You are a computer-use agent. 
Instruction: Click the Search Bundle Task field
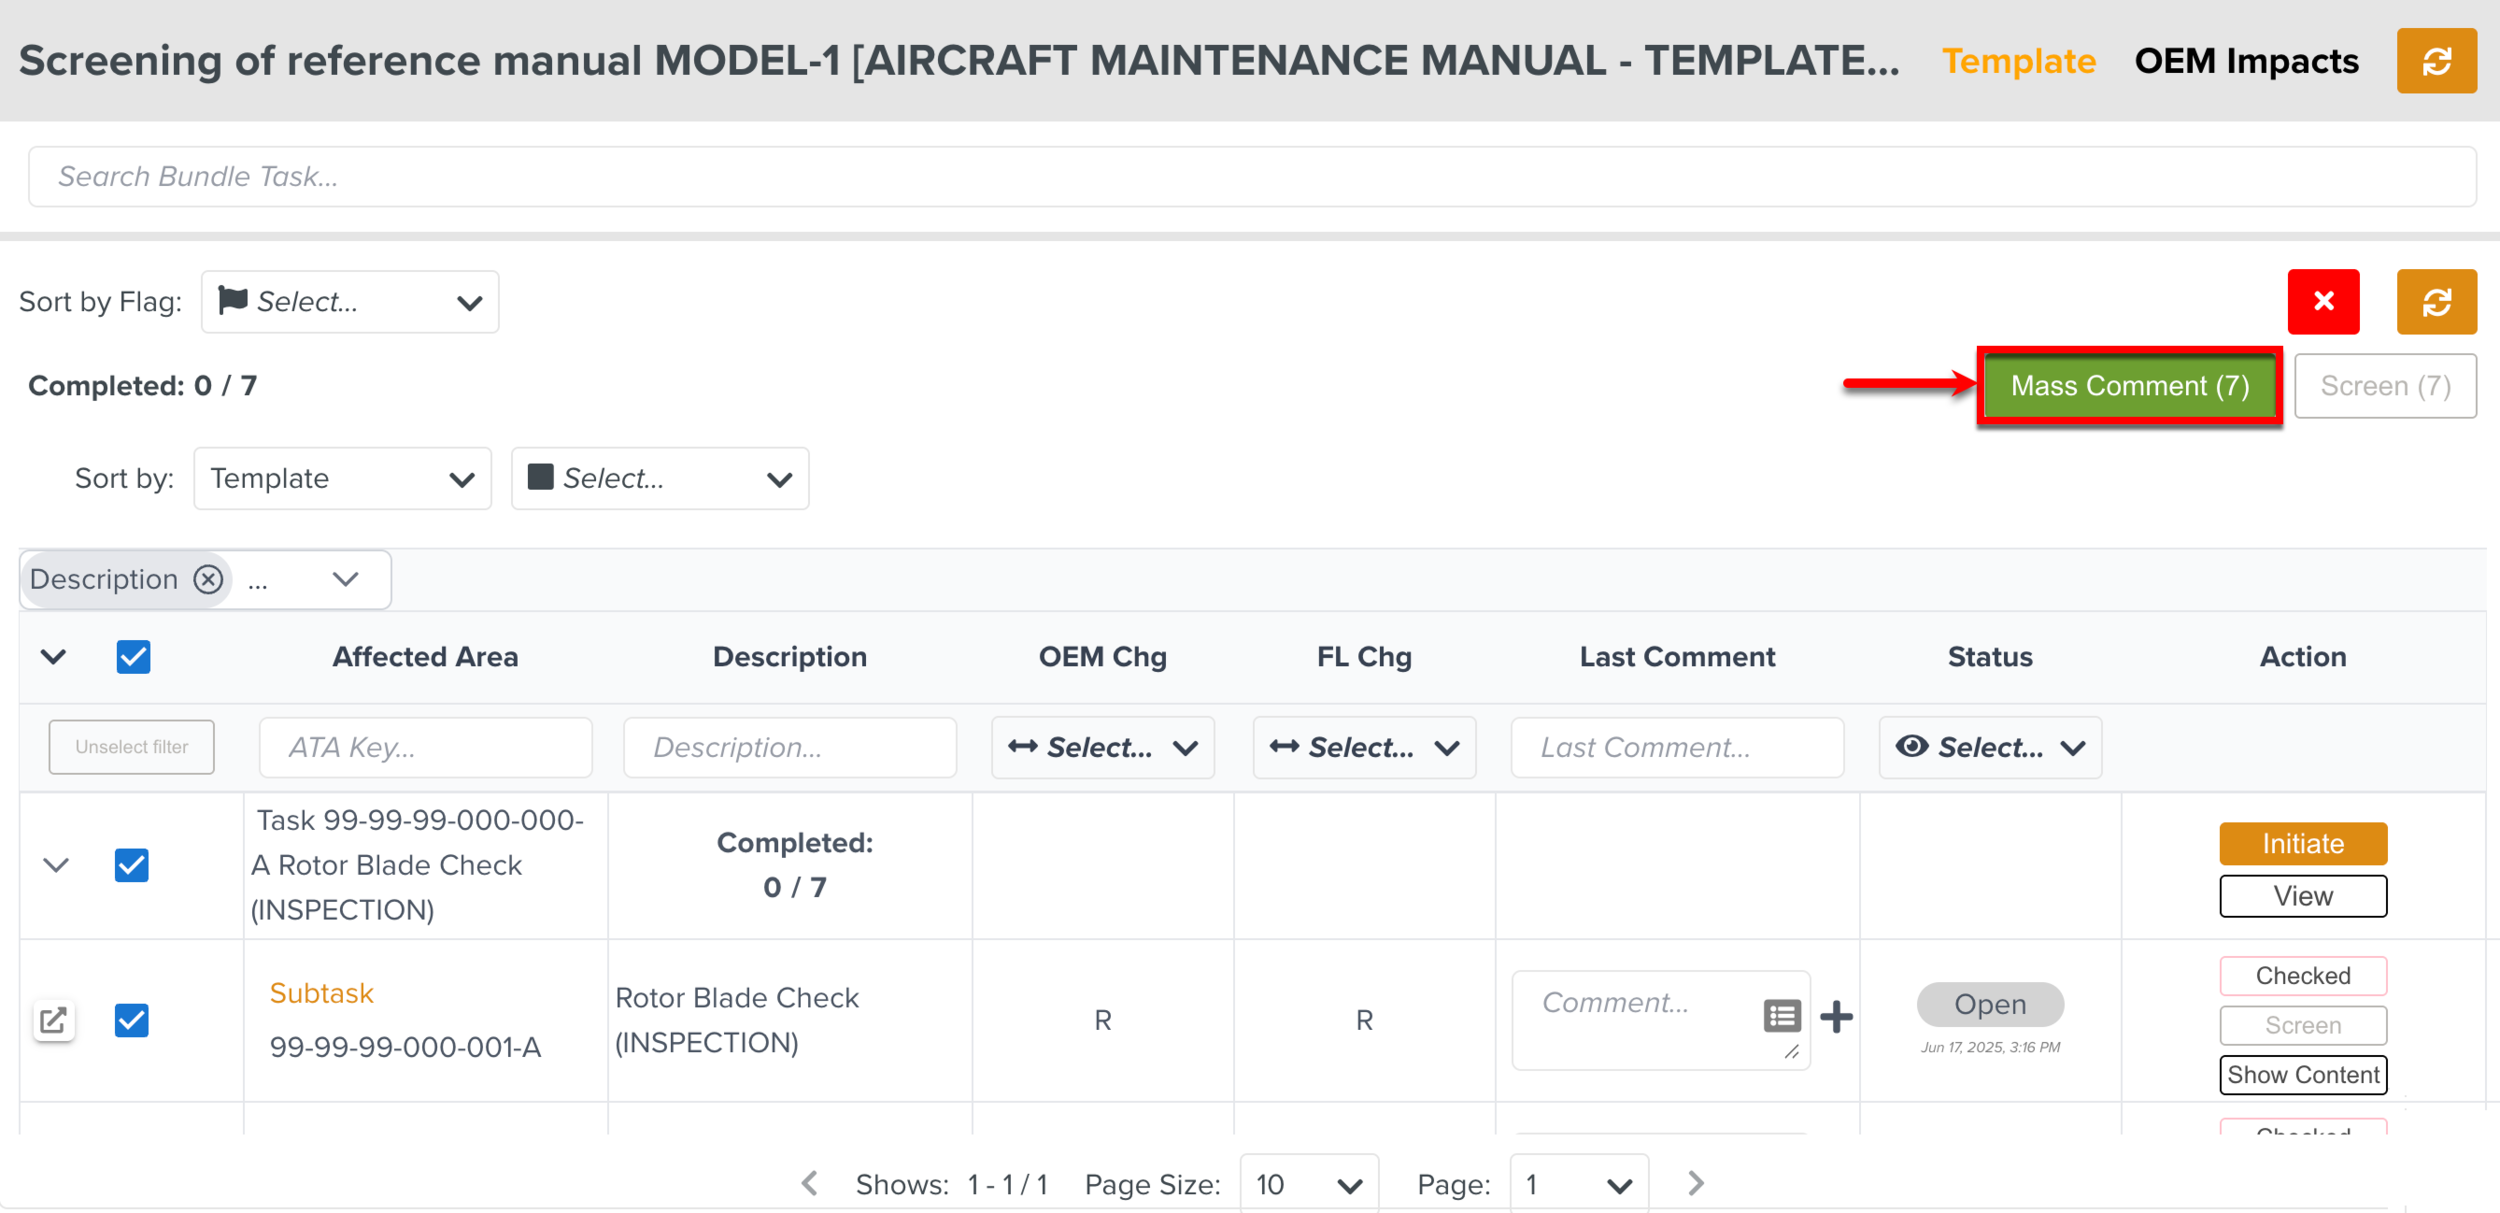click(x=1250, y=177)
